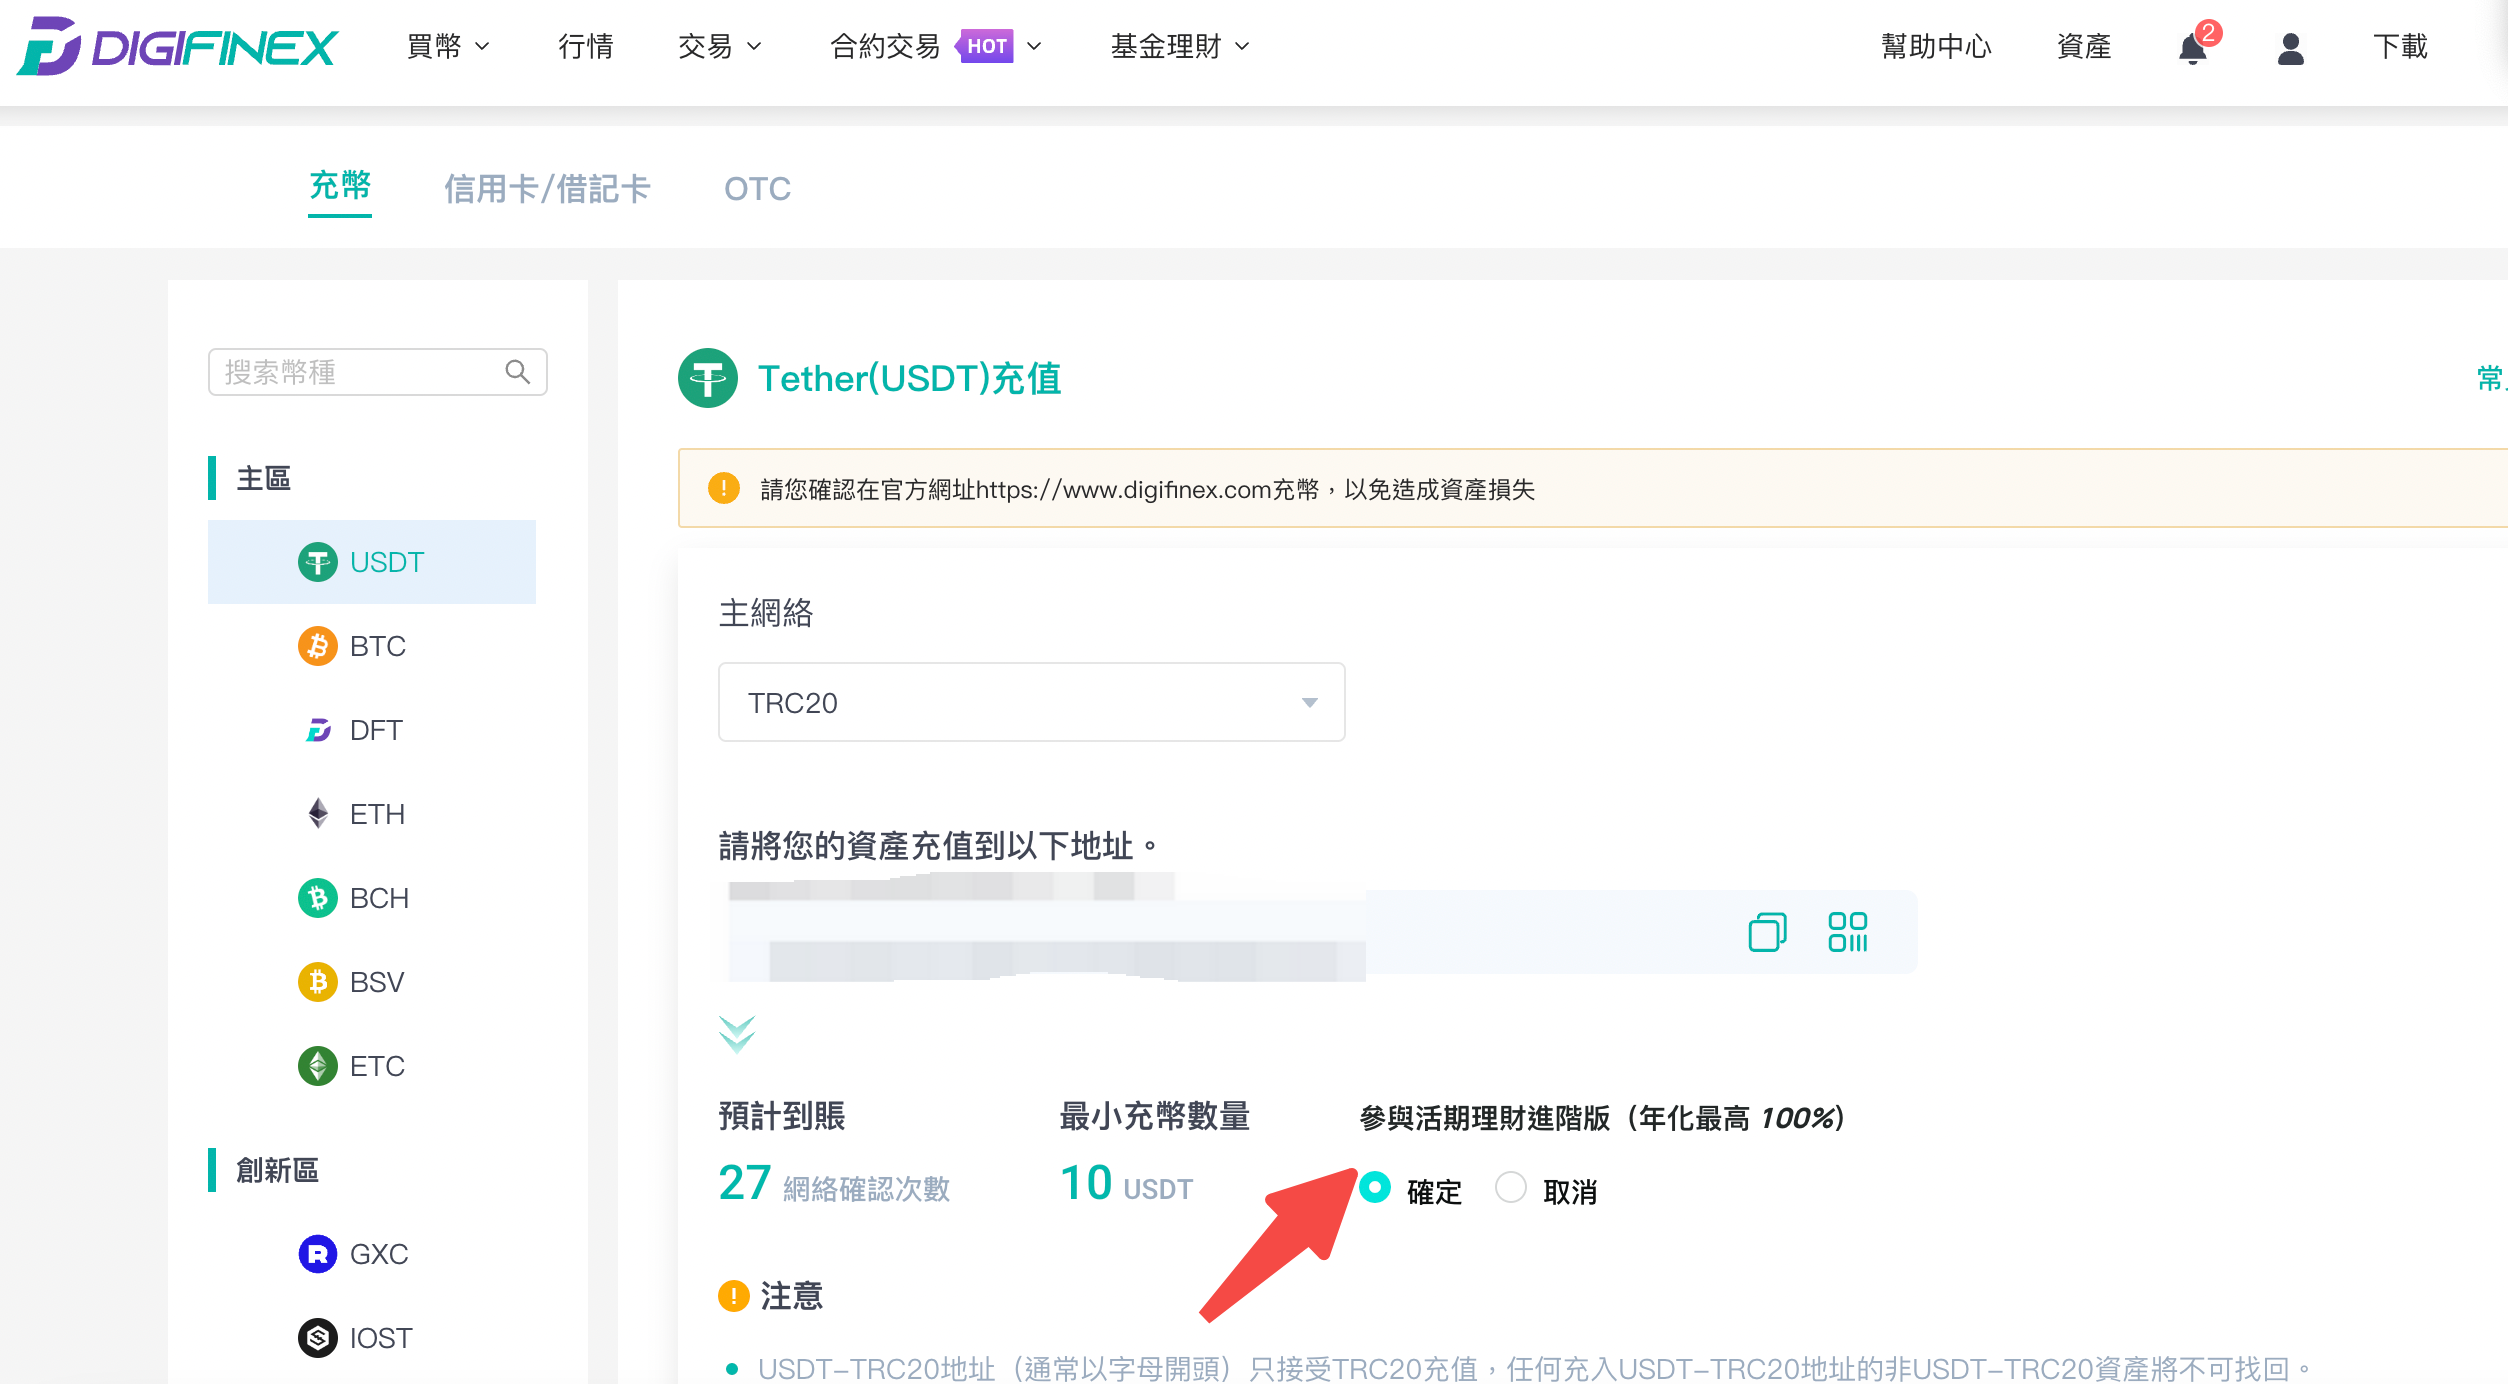
Task: Switch to the OTC tab
Action: (758, 188)
